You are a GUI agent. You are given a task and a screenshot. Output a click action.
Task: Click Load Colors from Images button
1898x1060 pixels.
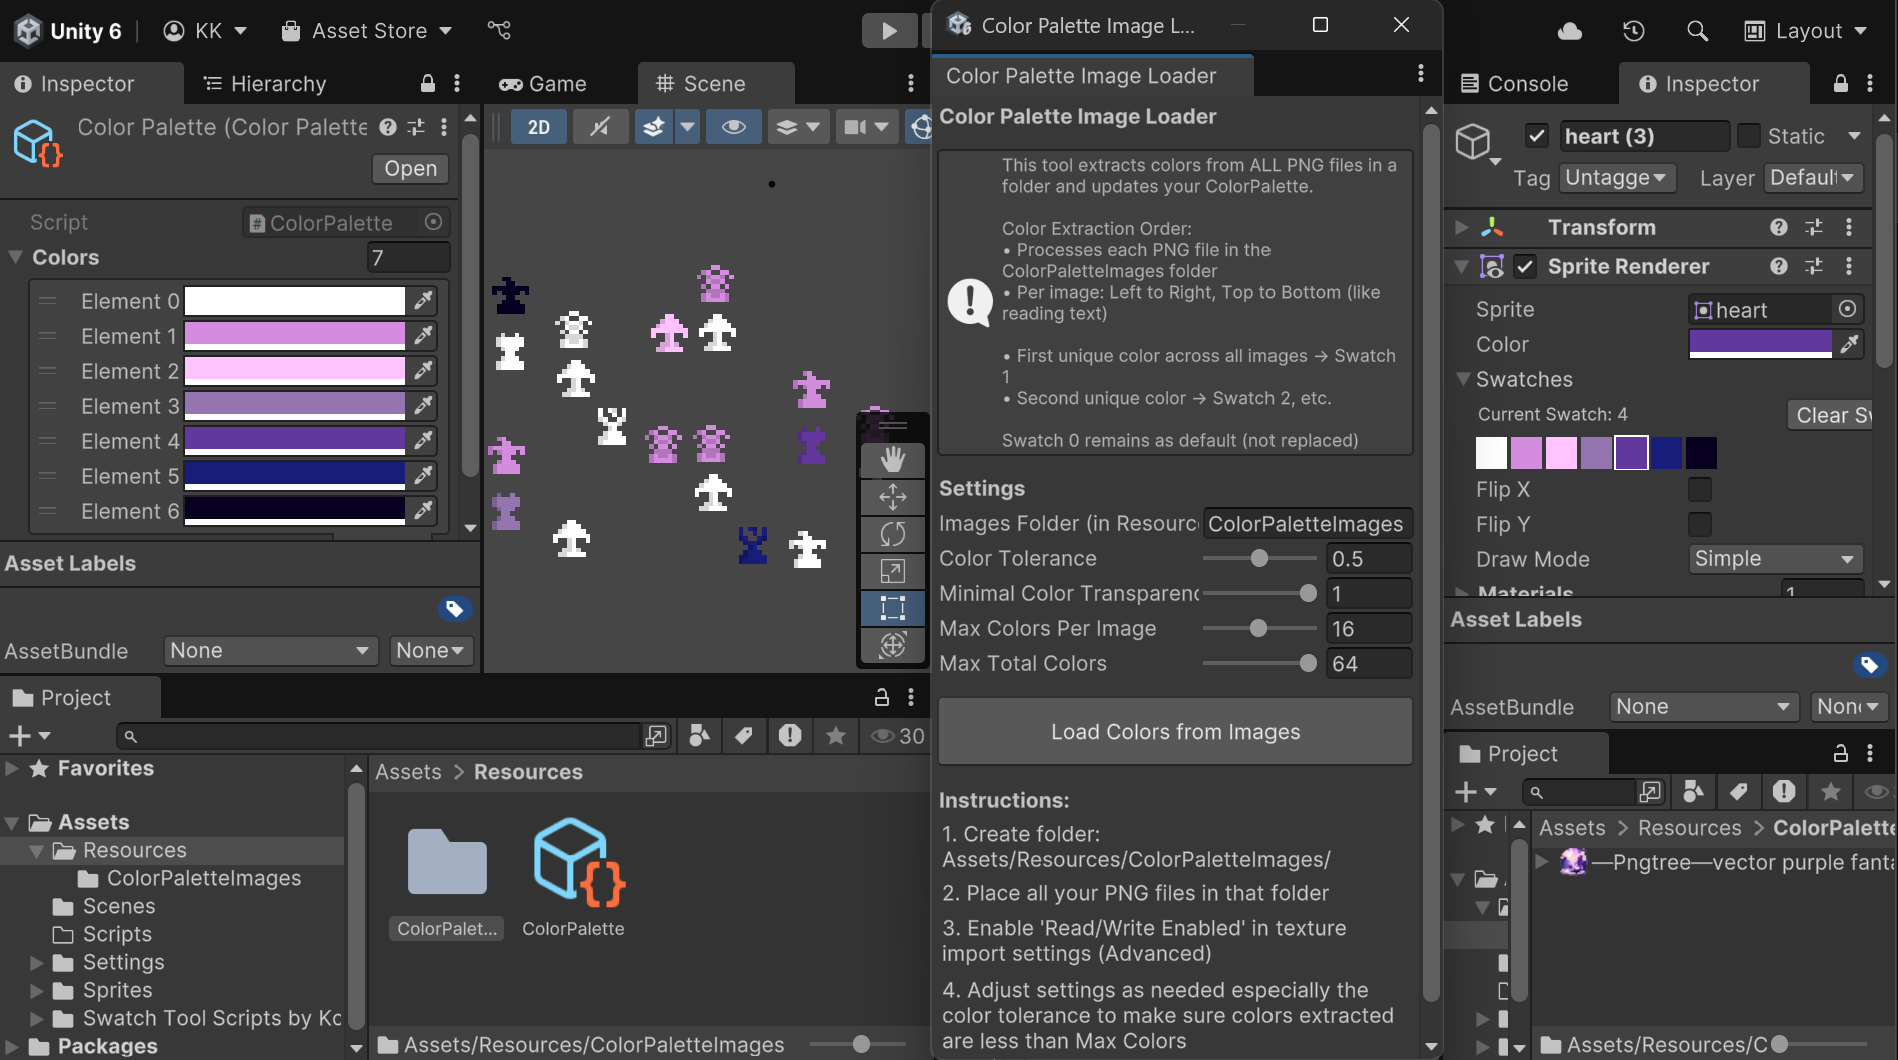tap(1176, 731)
